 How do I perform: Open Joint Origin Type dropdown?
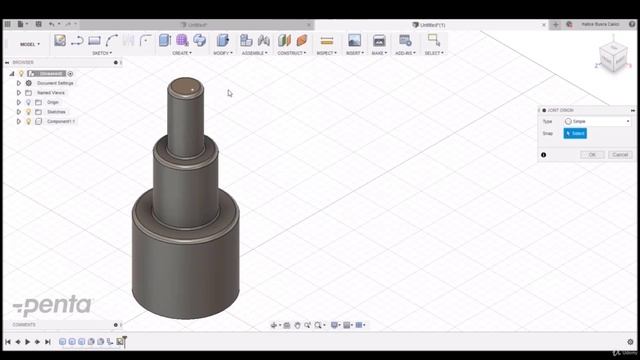pyautogui.click(x=597, y=122)
